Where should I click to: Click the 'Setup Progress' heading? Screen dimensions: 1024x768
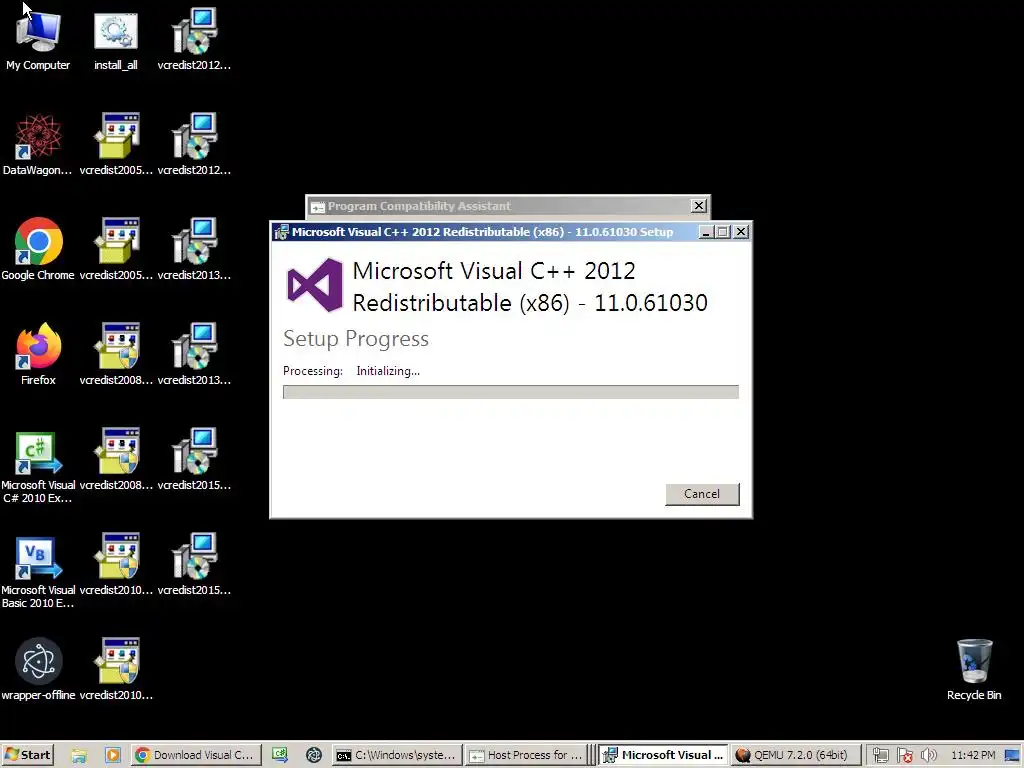[x=356, y=339]
